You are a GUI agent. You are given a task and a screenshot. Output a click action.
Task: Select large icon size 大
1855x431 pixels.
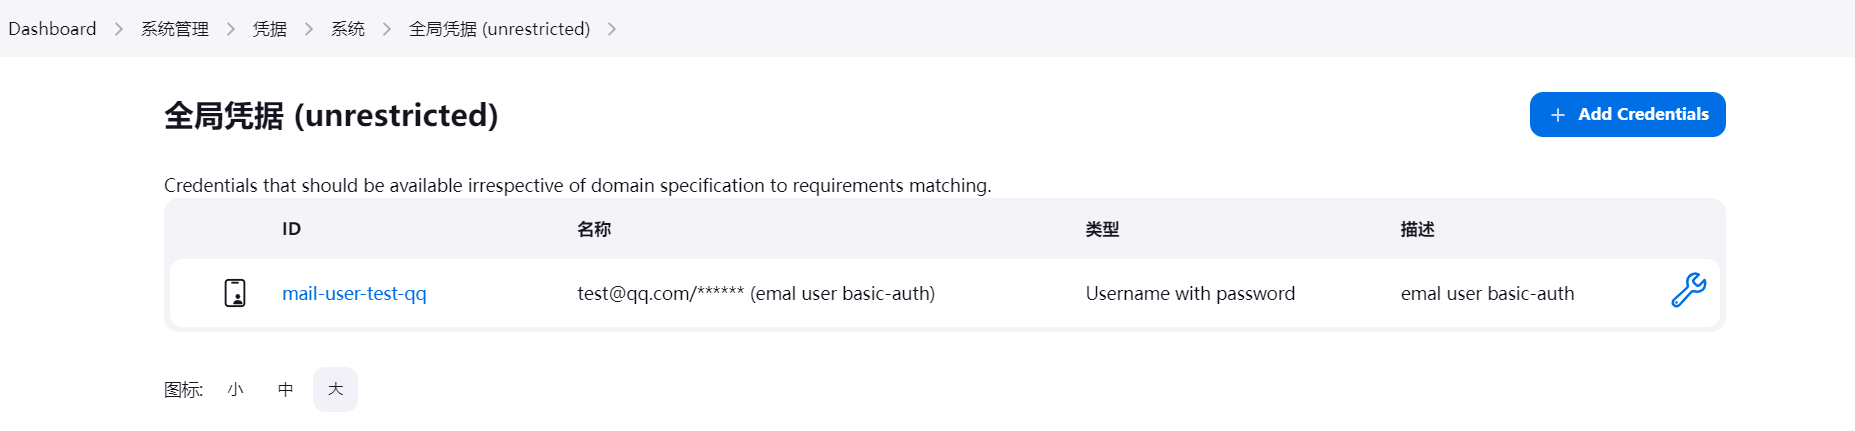click(335, 389)
